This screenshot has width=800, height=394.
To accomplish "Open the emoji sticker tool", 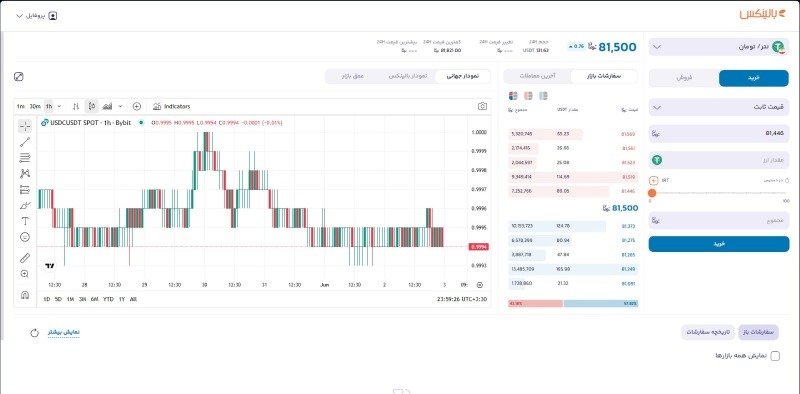I will 25,237.
